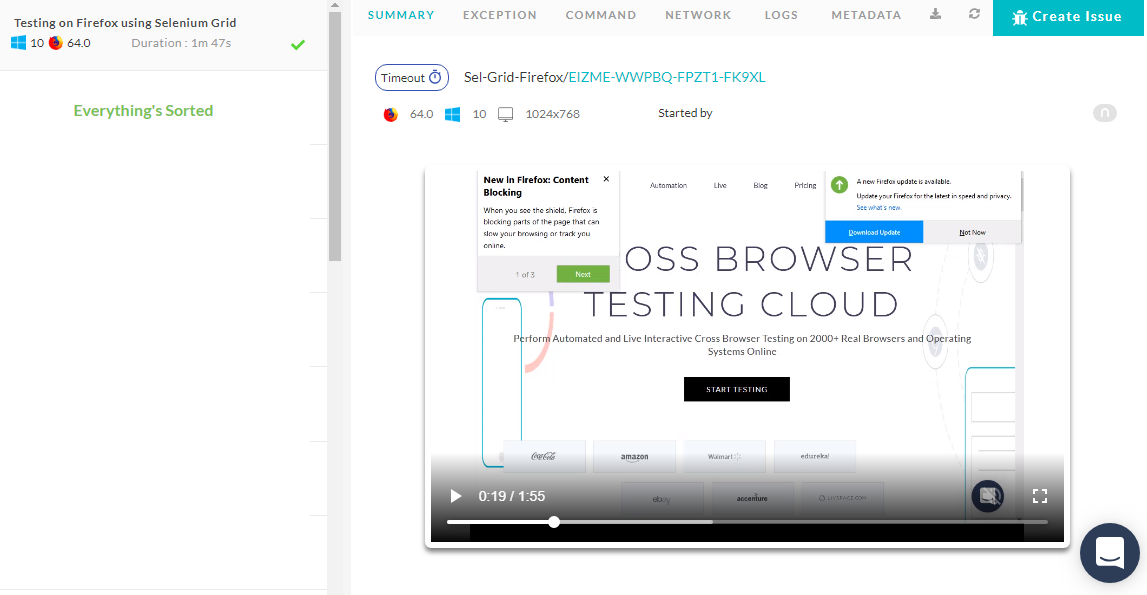
Task: Open the LOGS tab
Action: tap(781, 15)
